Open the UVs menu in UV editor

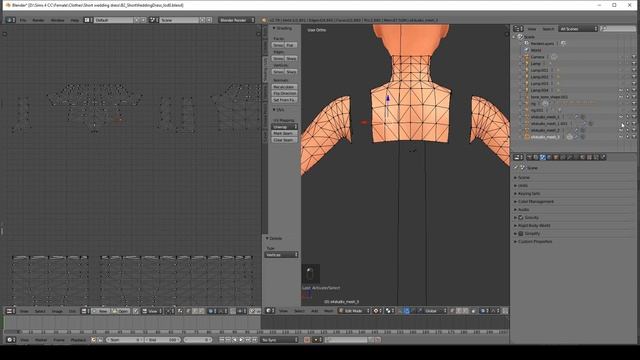72,311
